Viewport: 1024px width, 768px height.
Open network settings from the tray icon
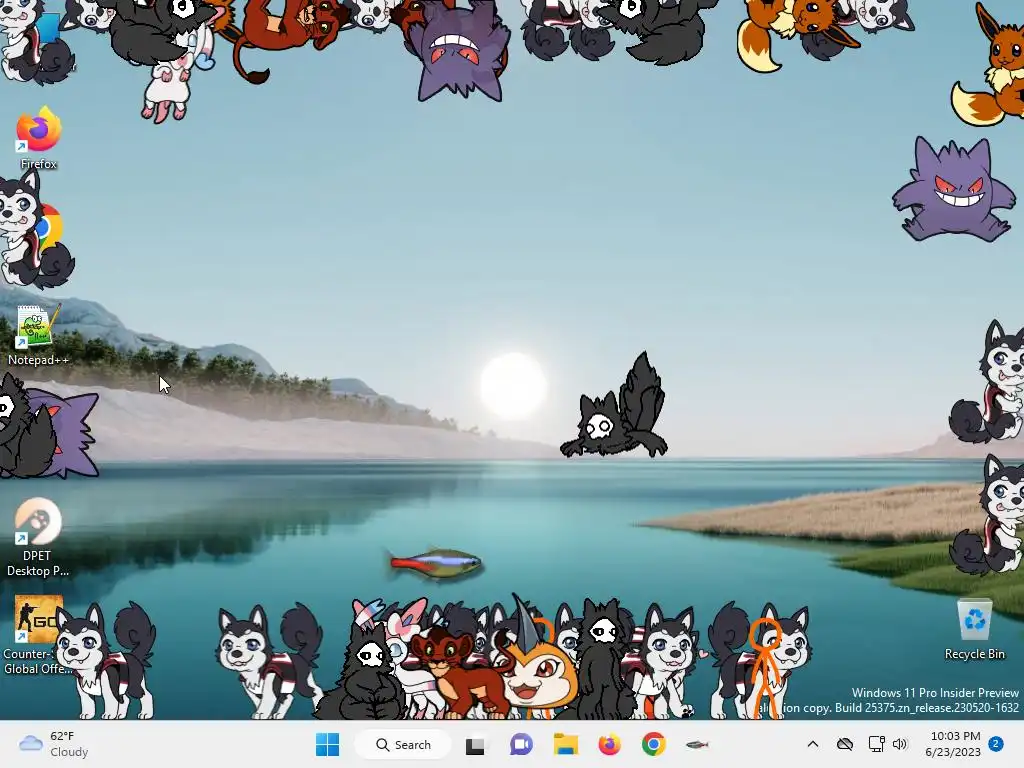click(876, 744)
